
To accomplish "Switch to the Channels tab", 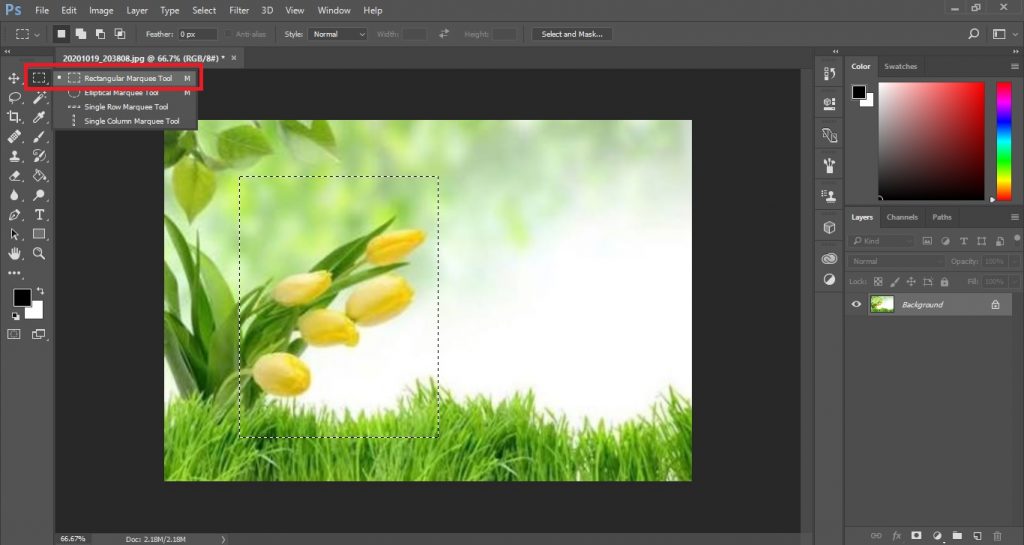I will (902, 217).
